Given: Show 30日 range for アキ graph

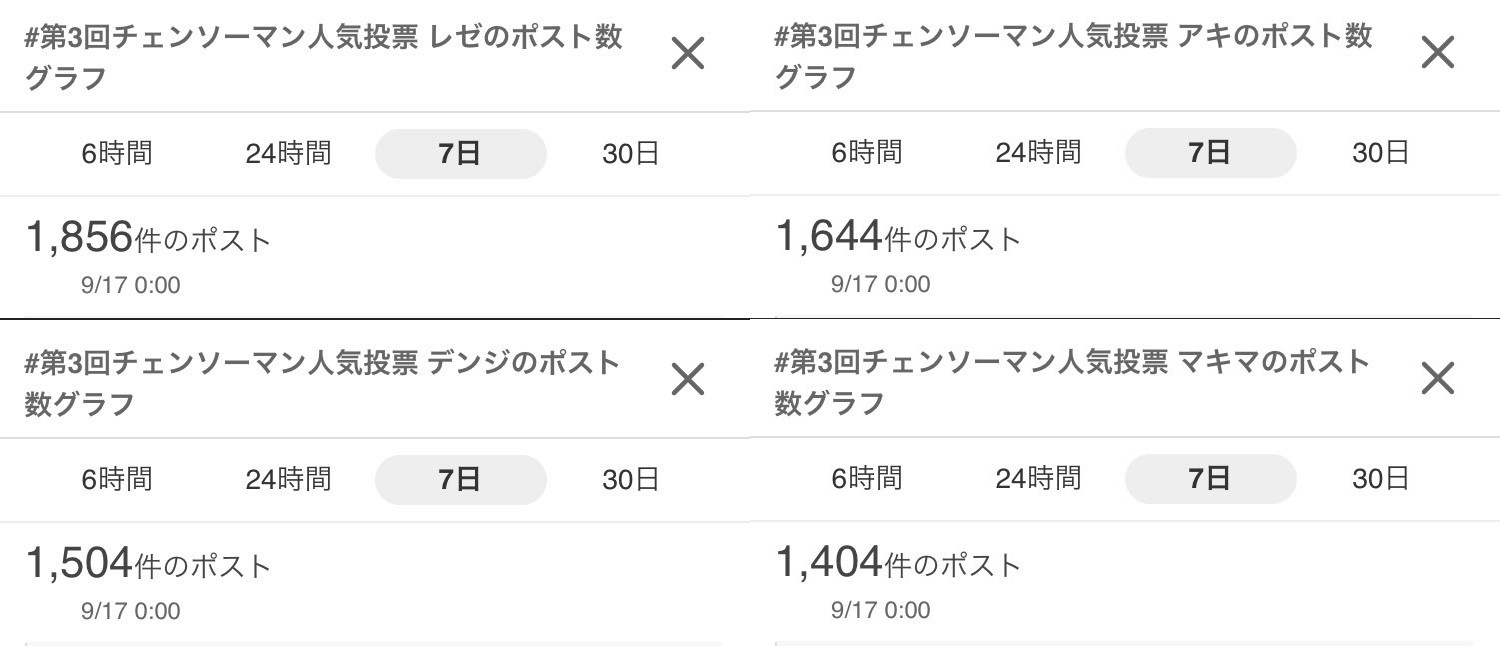Looking at the screenshot, I should 1380,152.
